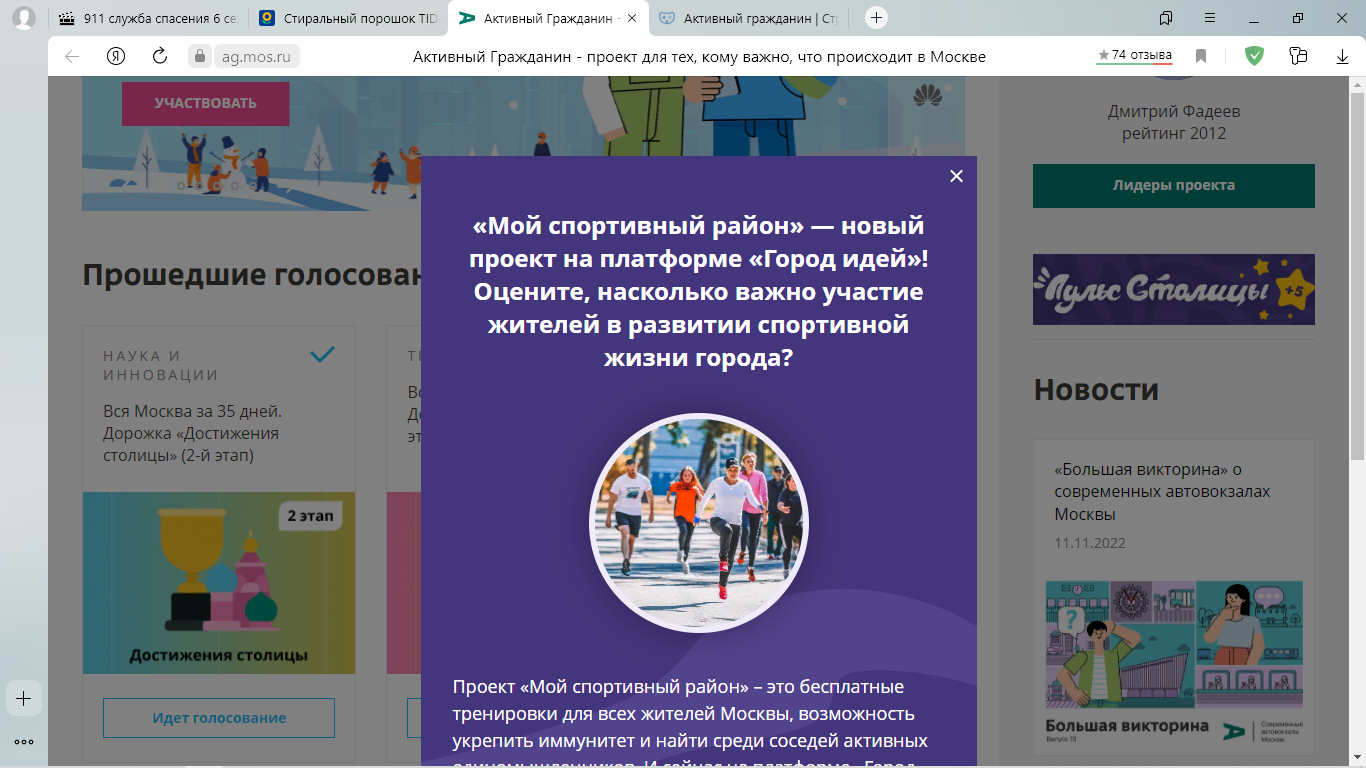Close the active Активный Гражданин tab
The image size is (1366, 768).
pyautogui.click(x=631, y=18)
